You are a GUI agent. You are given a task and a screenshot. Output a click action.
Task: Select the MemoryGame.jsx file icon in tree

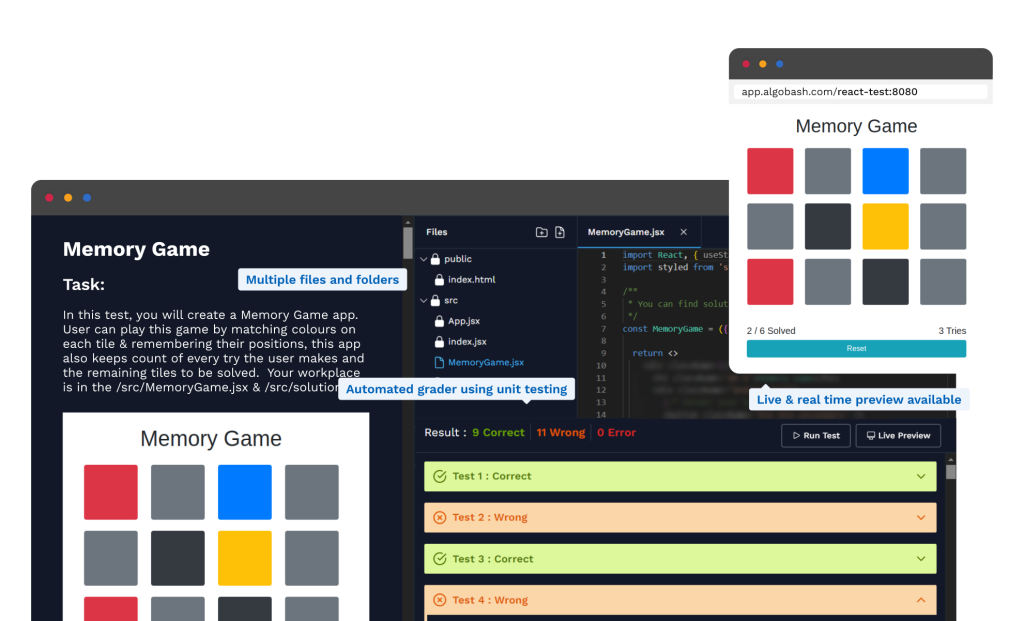pos(438,362)
